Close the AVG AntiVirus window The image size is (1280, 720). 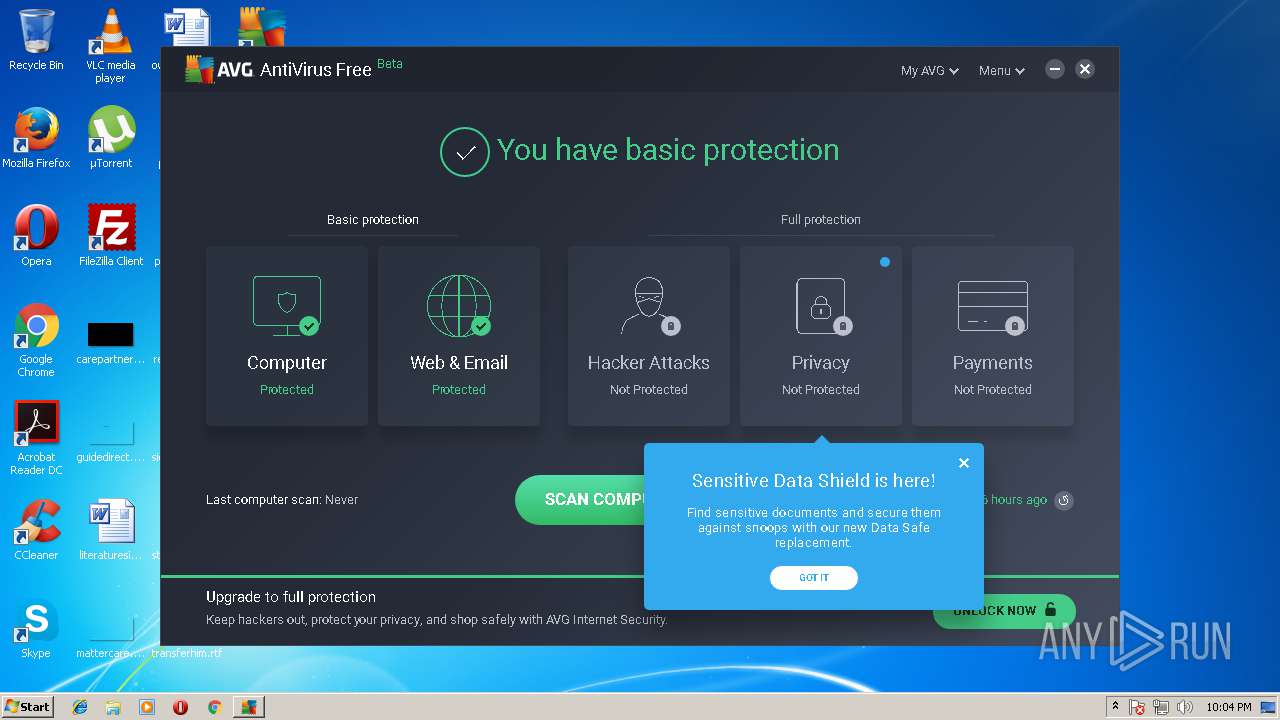[x=1085, y=69]
